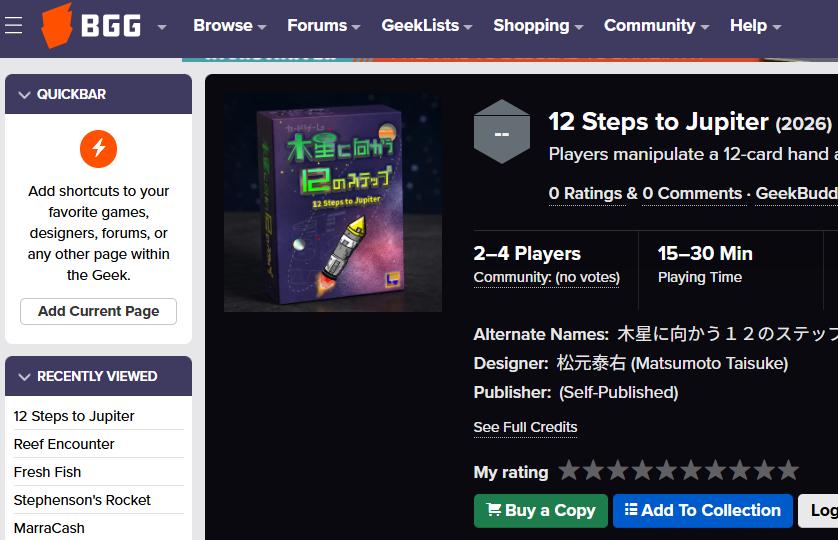Open the GeekBuddy link
This screenshot has height=540, width=838.
point(796,194)
